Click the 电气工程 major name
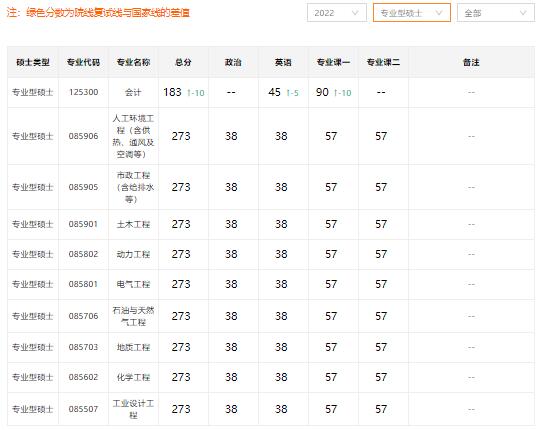Image resolution: width=540 pixels, height=430 pixels. click(x=133, y=284)
